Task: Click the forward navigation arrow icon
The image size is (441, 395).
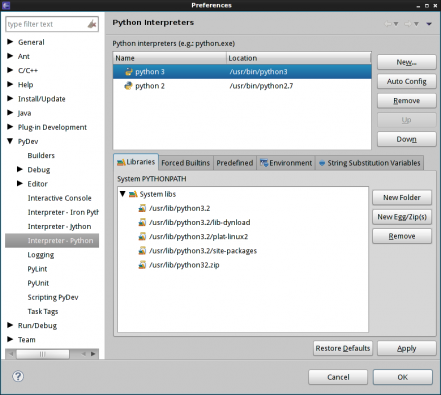Action: coord(408,24)
